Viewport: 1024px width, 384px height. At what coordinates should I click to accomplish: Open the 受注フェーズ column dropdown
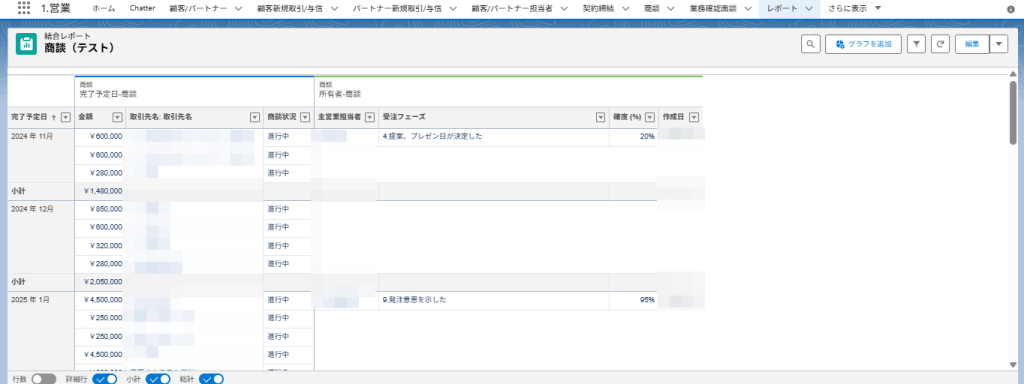coord(600,117)
